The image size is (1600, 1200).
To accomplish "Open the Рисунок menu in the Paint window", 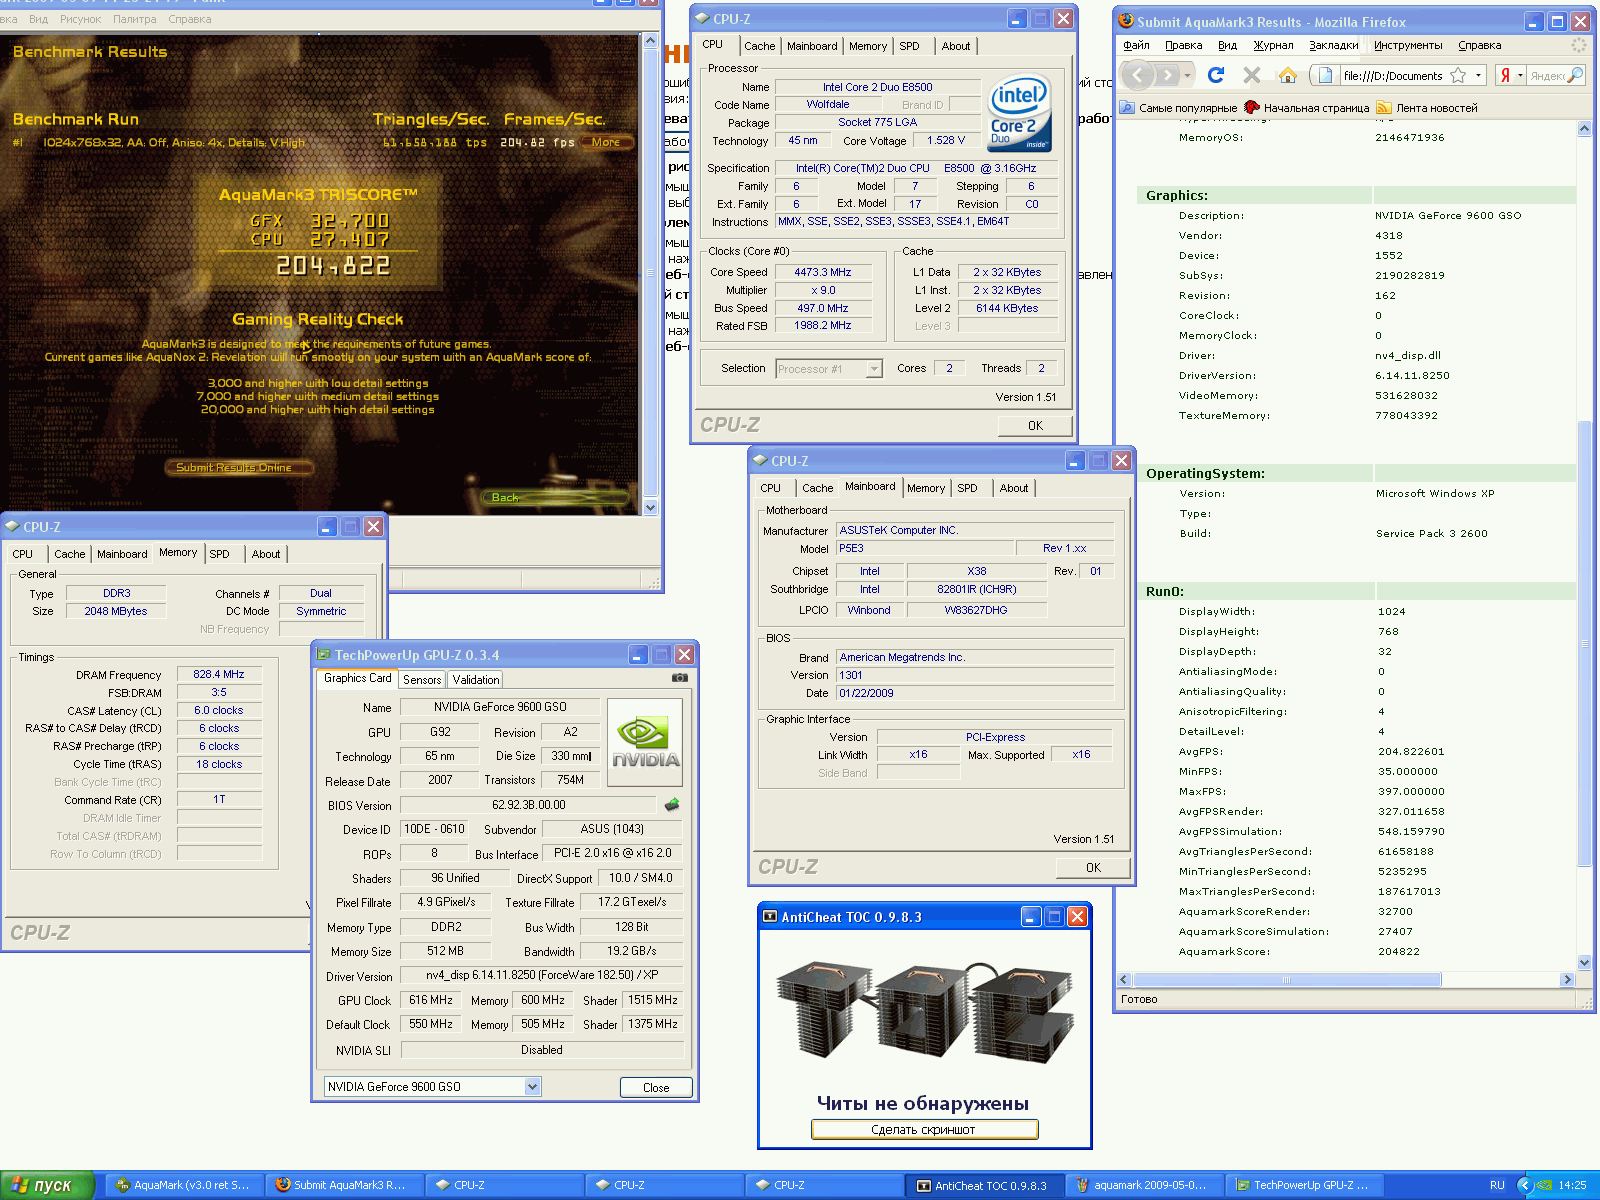I will pyautogui.click(x=80, y=19).
